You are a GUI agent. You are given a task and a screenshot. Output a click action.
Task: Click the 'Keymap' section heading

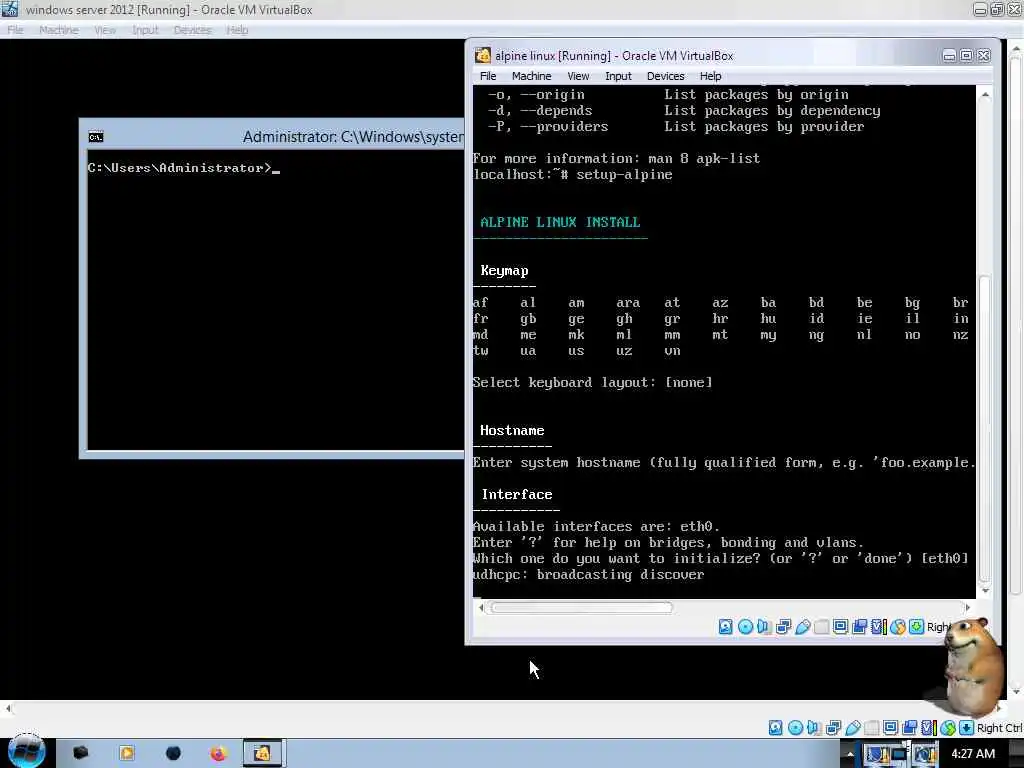tap(504, 271)
